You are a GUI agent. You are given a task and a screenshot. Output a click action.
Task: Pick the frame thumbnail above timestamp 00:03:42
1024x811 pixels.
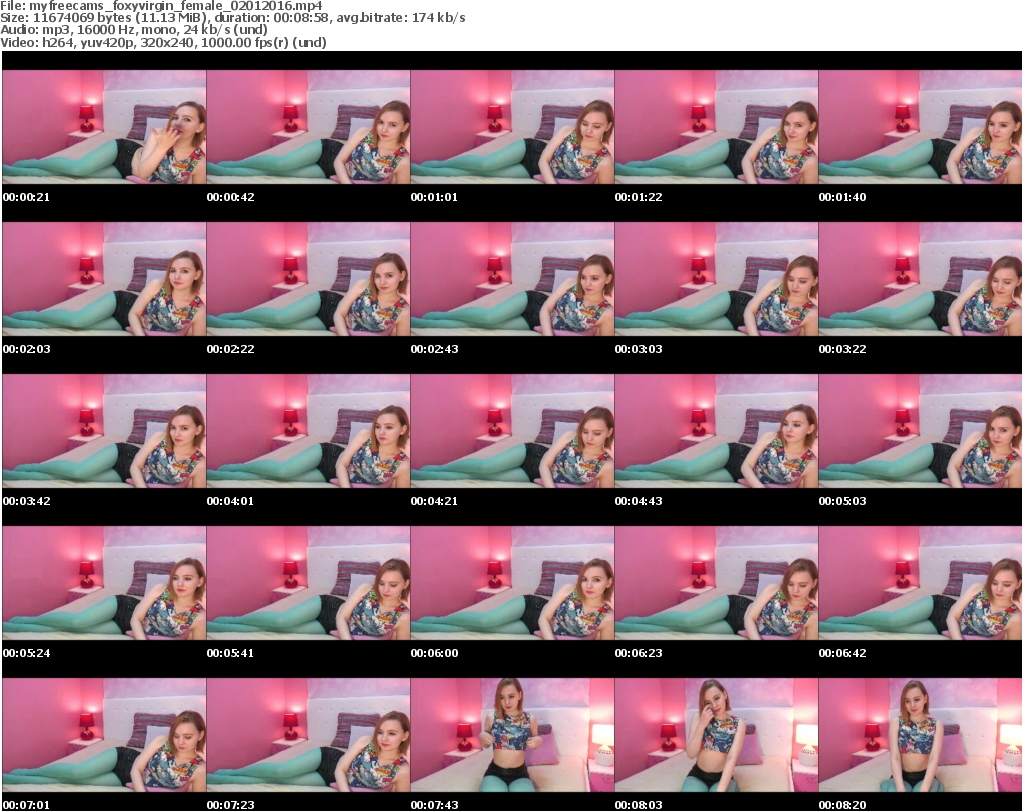pos(104,431)
